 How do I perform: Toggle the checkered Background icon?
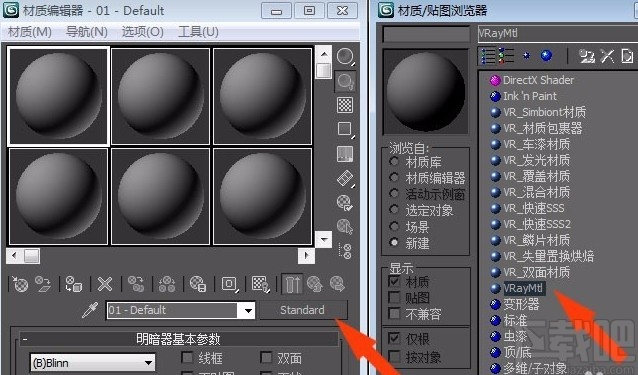click(345, 105)
